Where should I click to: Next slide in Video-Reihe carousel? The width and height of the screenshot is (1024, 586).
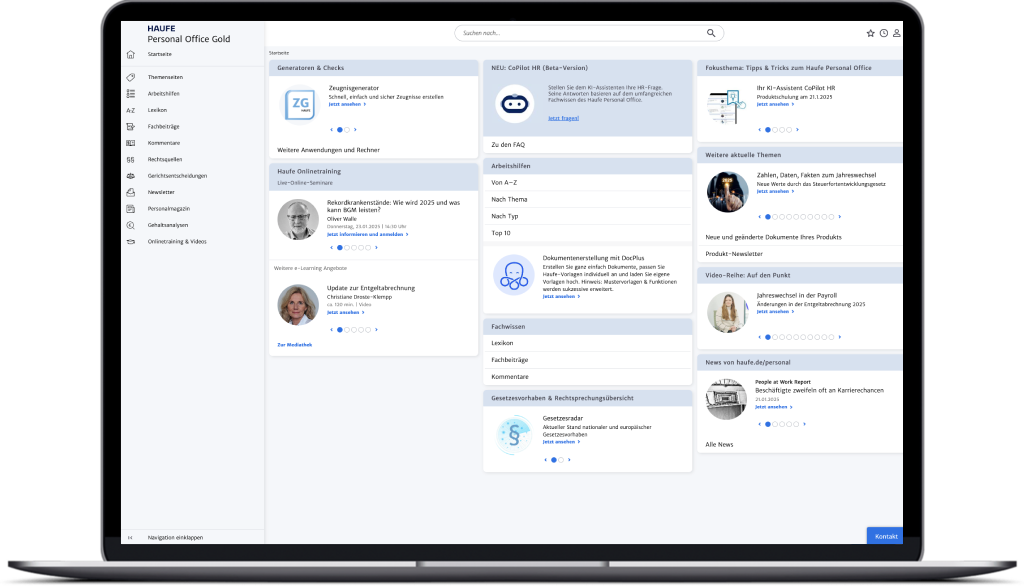[840, 337]
